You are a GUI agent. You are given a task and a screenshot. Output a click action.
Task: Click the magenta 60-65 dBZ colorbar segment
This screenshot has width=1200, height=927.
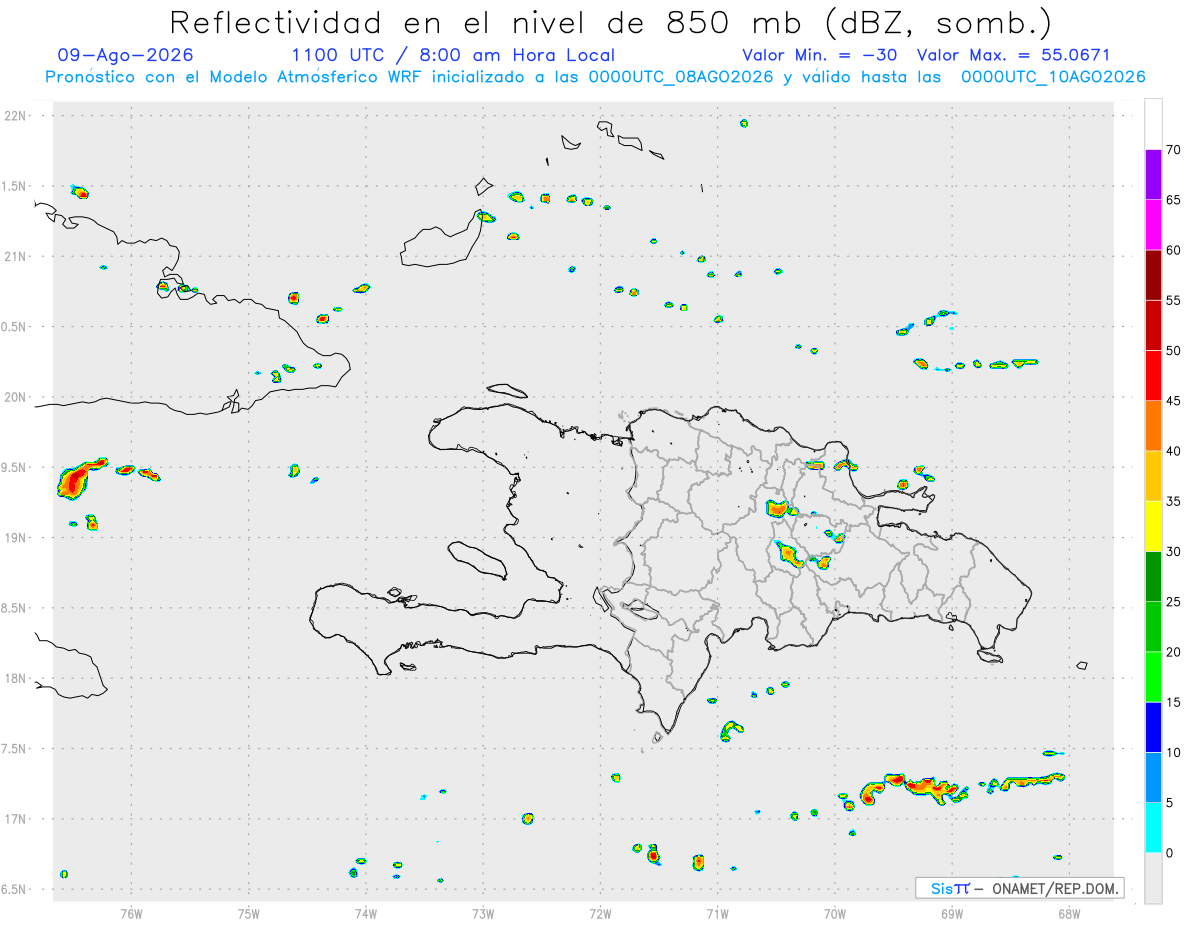[1153, 224]
